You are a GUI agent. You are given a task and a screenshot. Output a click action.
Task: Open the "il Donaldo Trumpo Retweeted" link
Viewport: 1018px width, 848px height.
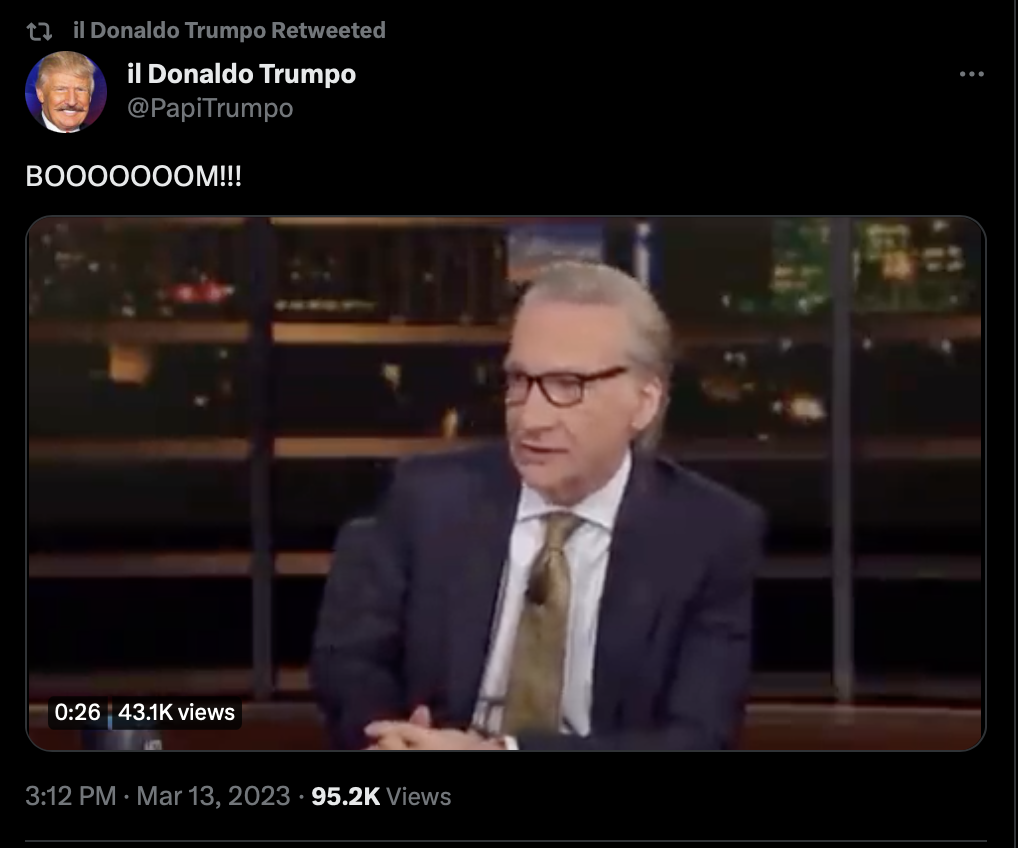click(x=229, y=30)
